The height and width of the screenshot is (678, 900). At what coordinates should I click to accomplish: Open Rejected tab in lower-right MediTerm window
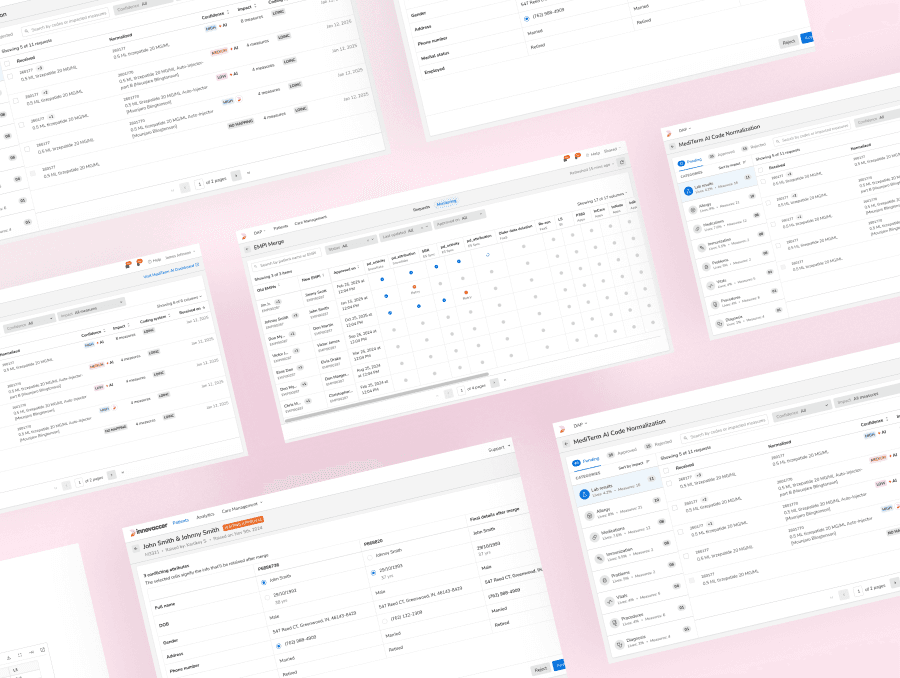point(658,444)
